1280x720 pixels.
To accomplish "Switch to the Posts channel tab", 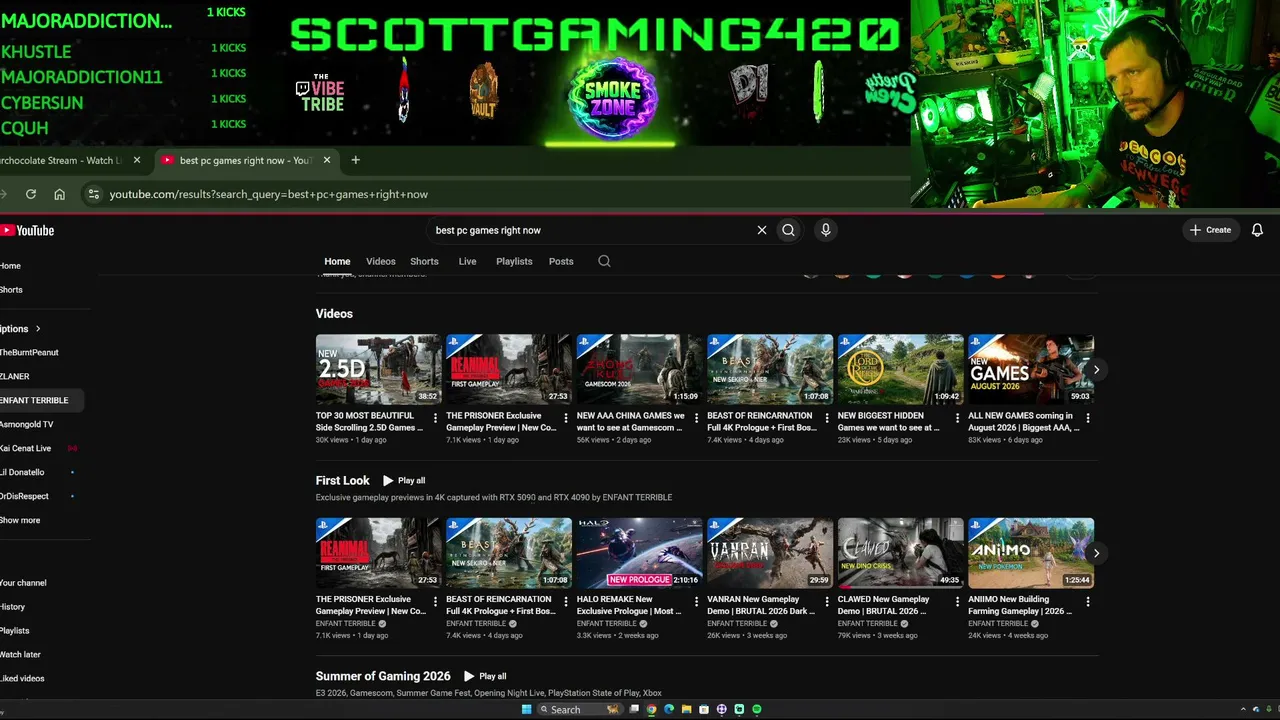I will [561, 261].
